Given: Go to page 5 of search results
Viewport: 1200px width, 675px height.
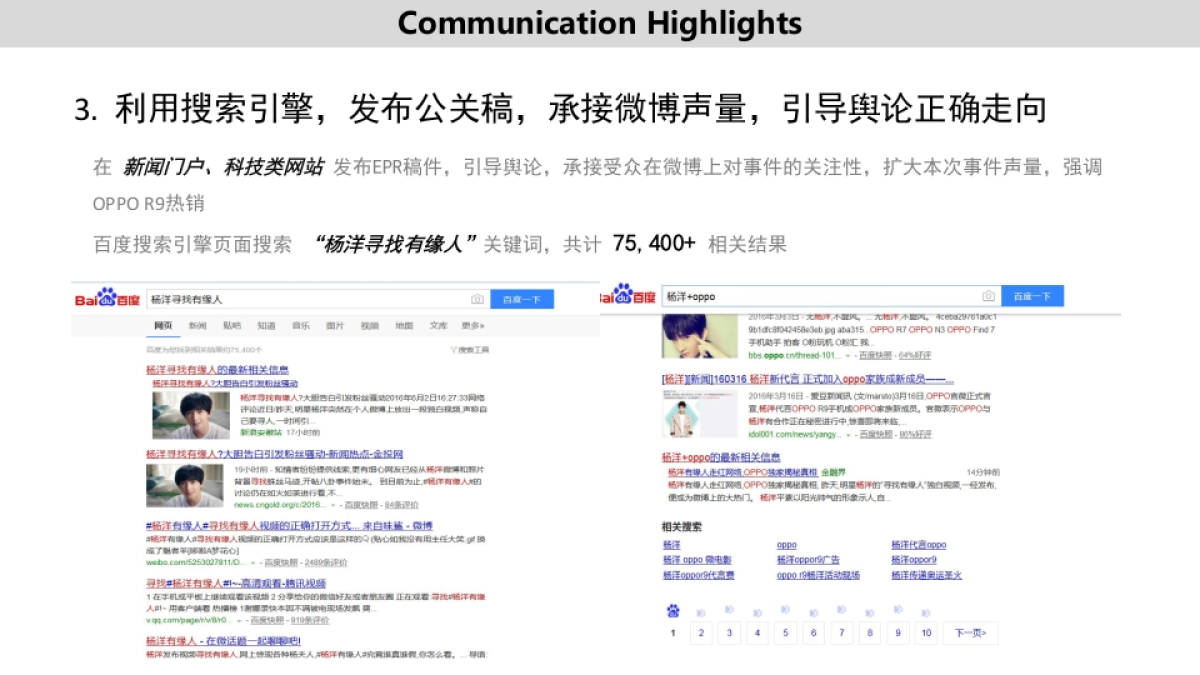Looking at the screenshot, I should point(785,633).
